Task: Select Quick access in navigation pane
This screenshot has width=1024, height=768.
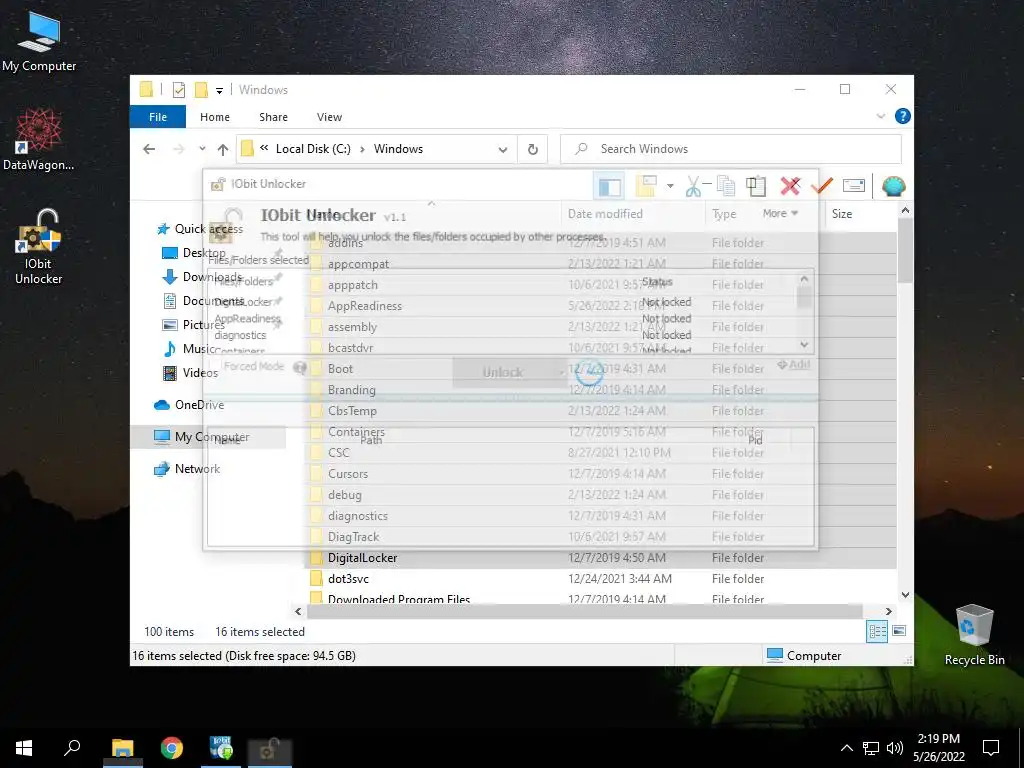Action: [199, 229]
